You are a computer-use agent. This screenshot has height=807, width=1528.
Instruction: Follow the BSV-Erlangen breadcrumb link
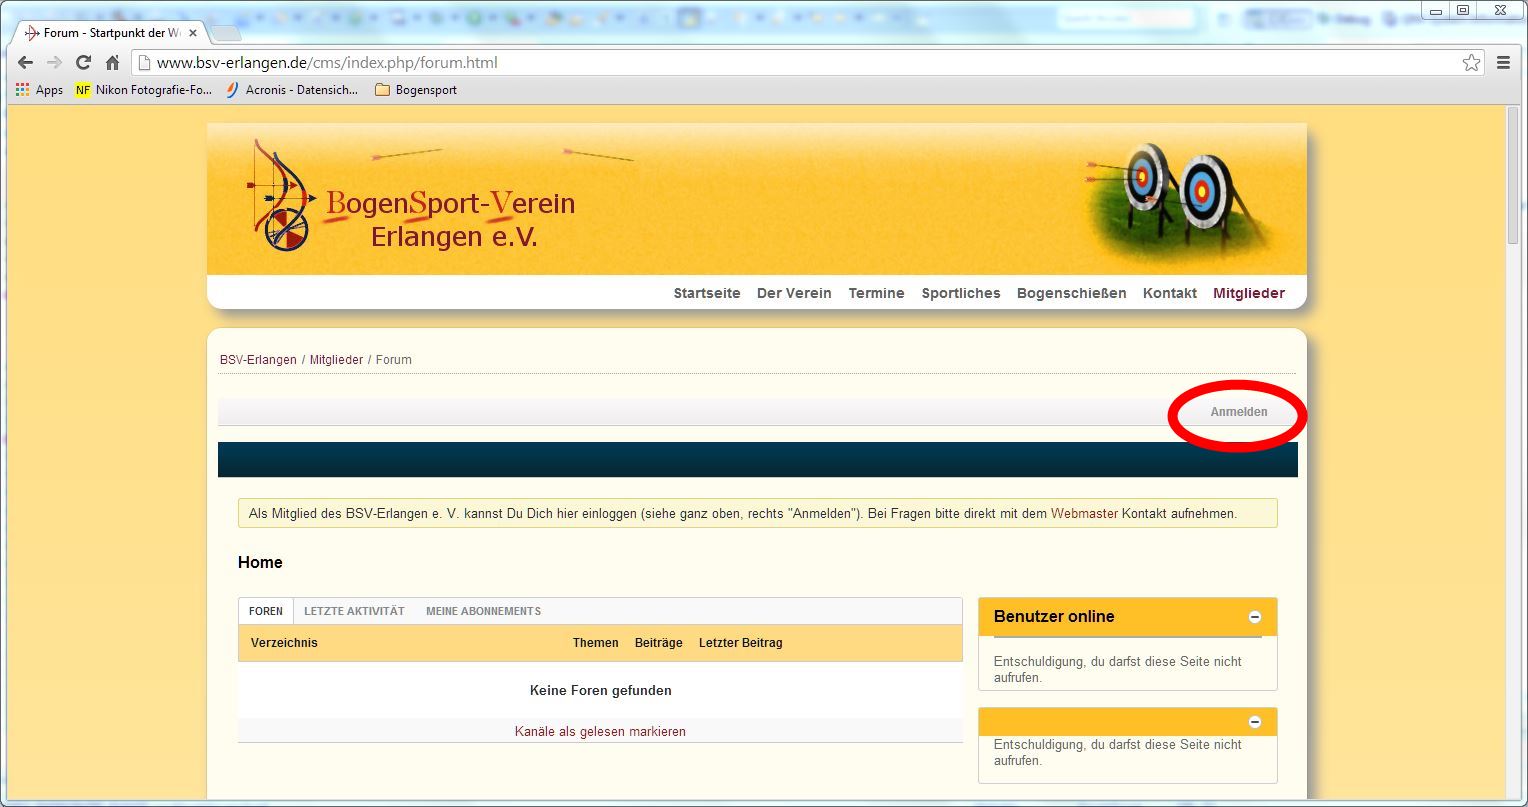click(x=258, y=360)
